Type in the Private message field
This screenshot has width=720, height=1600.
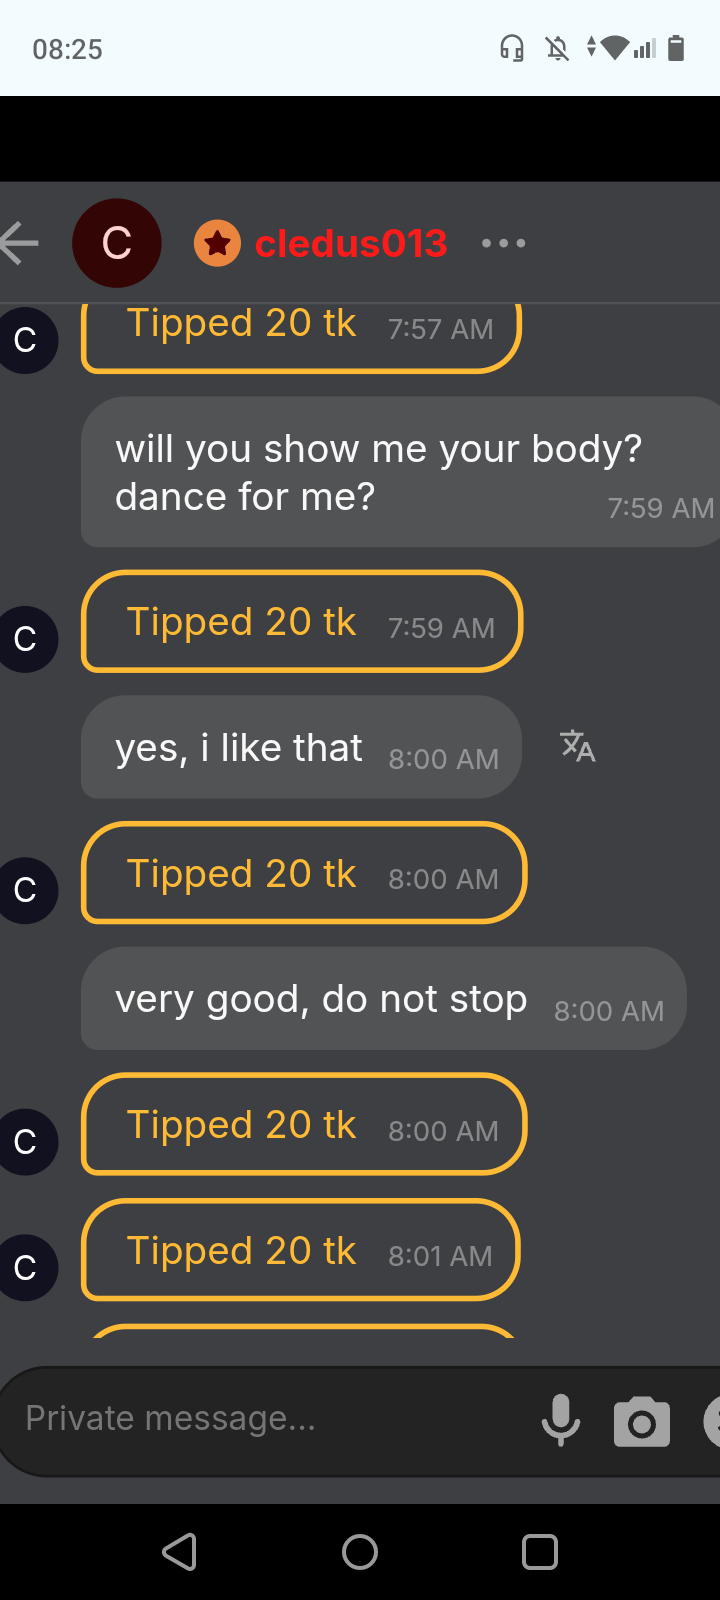pyautogui.click(x=270, y=1419)
